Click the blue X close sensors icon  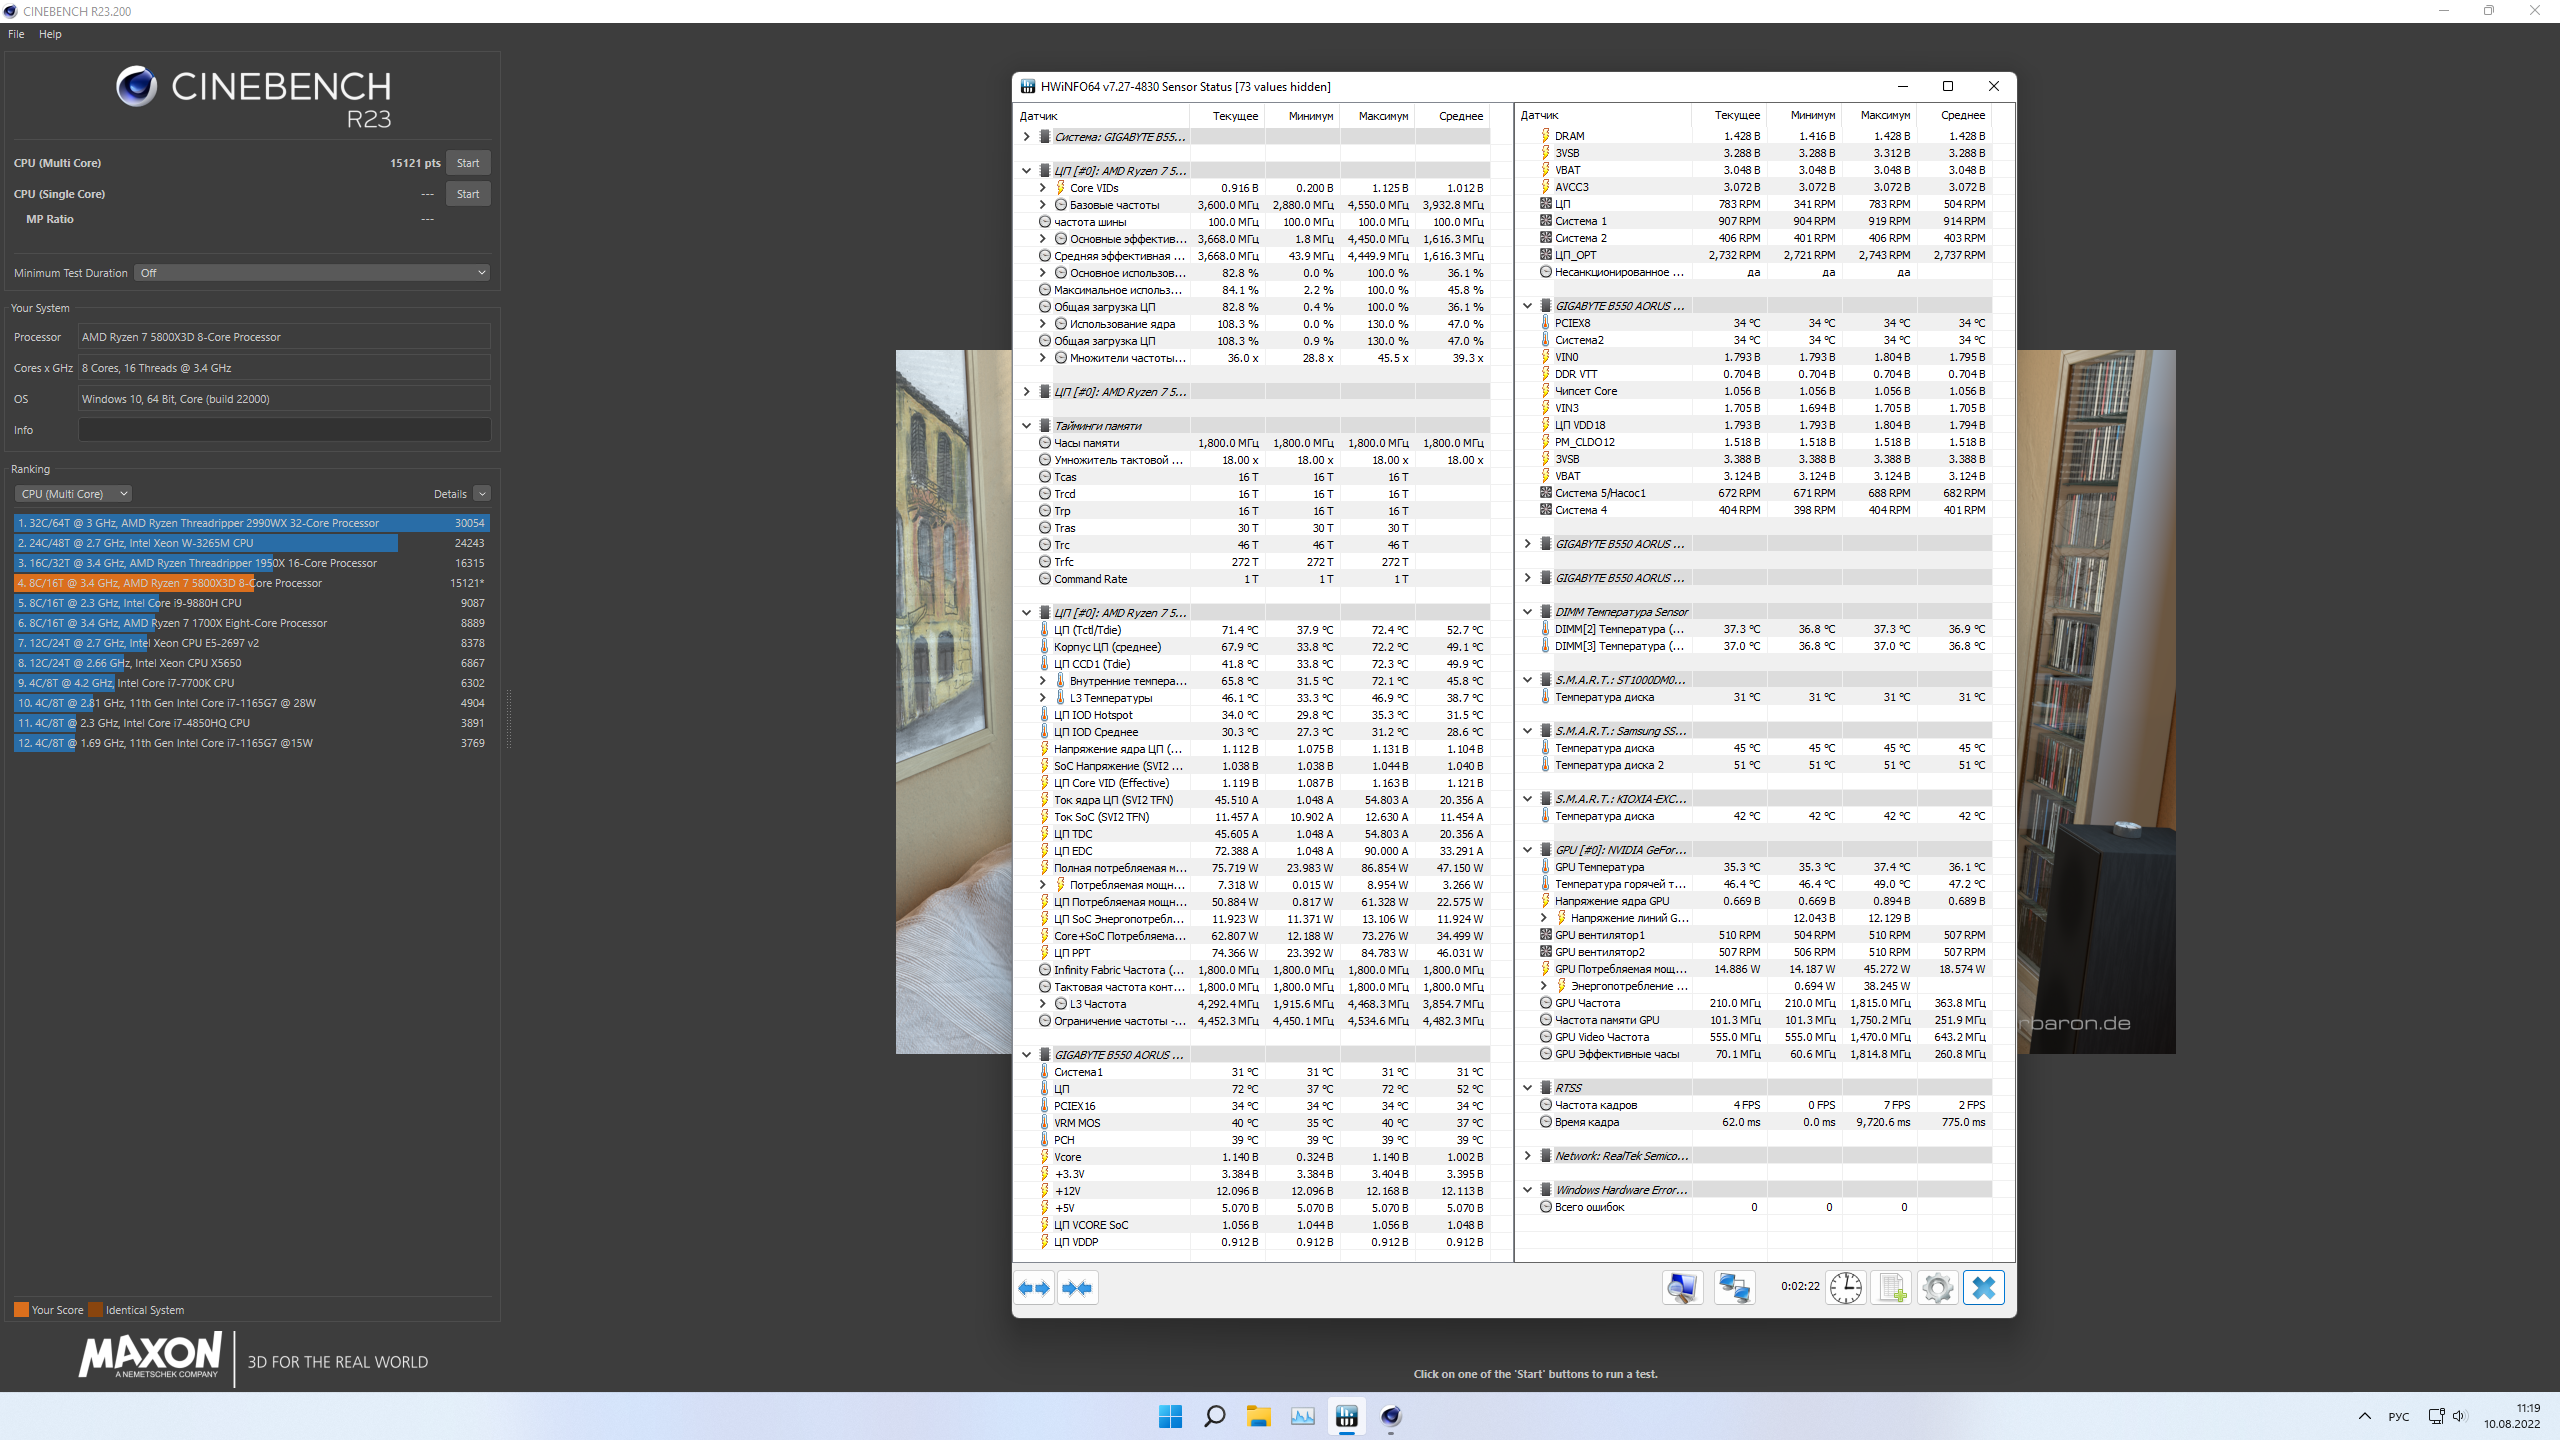[x=1984, y=1288]
